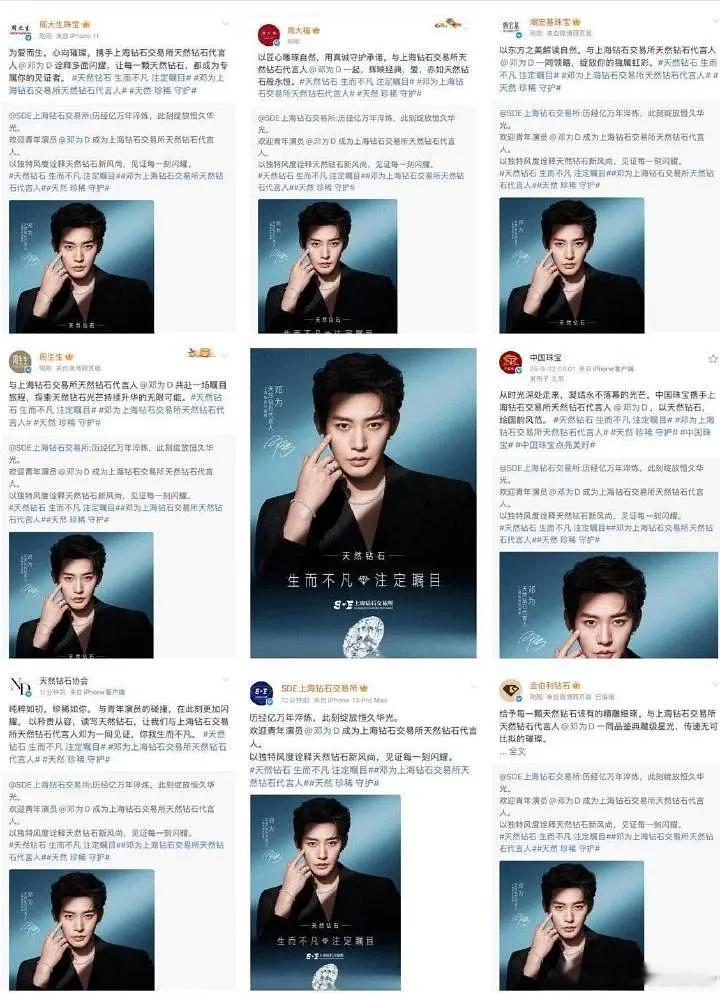
Task: Open the SDE上海钻石交易所 username link
Action: tap(319, 688)
